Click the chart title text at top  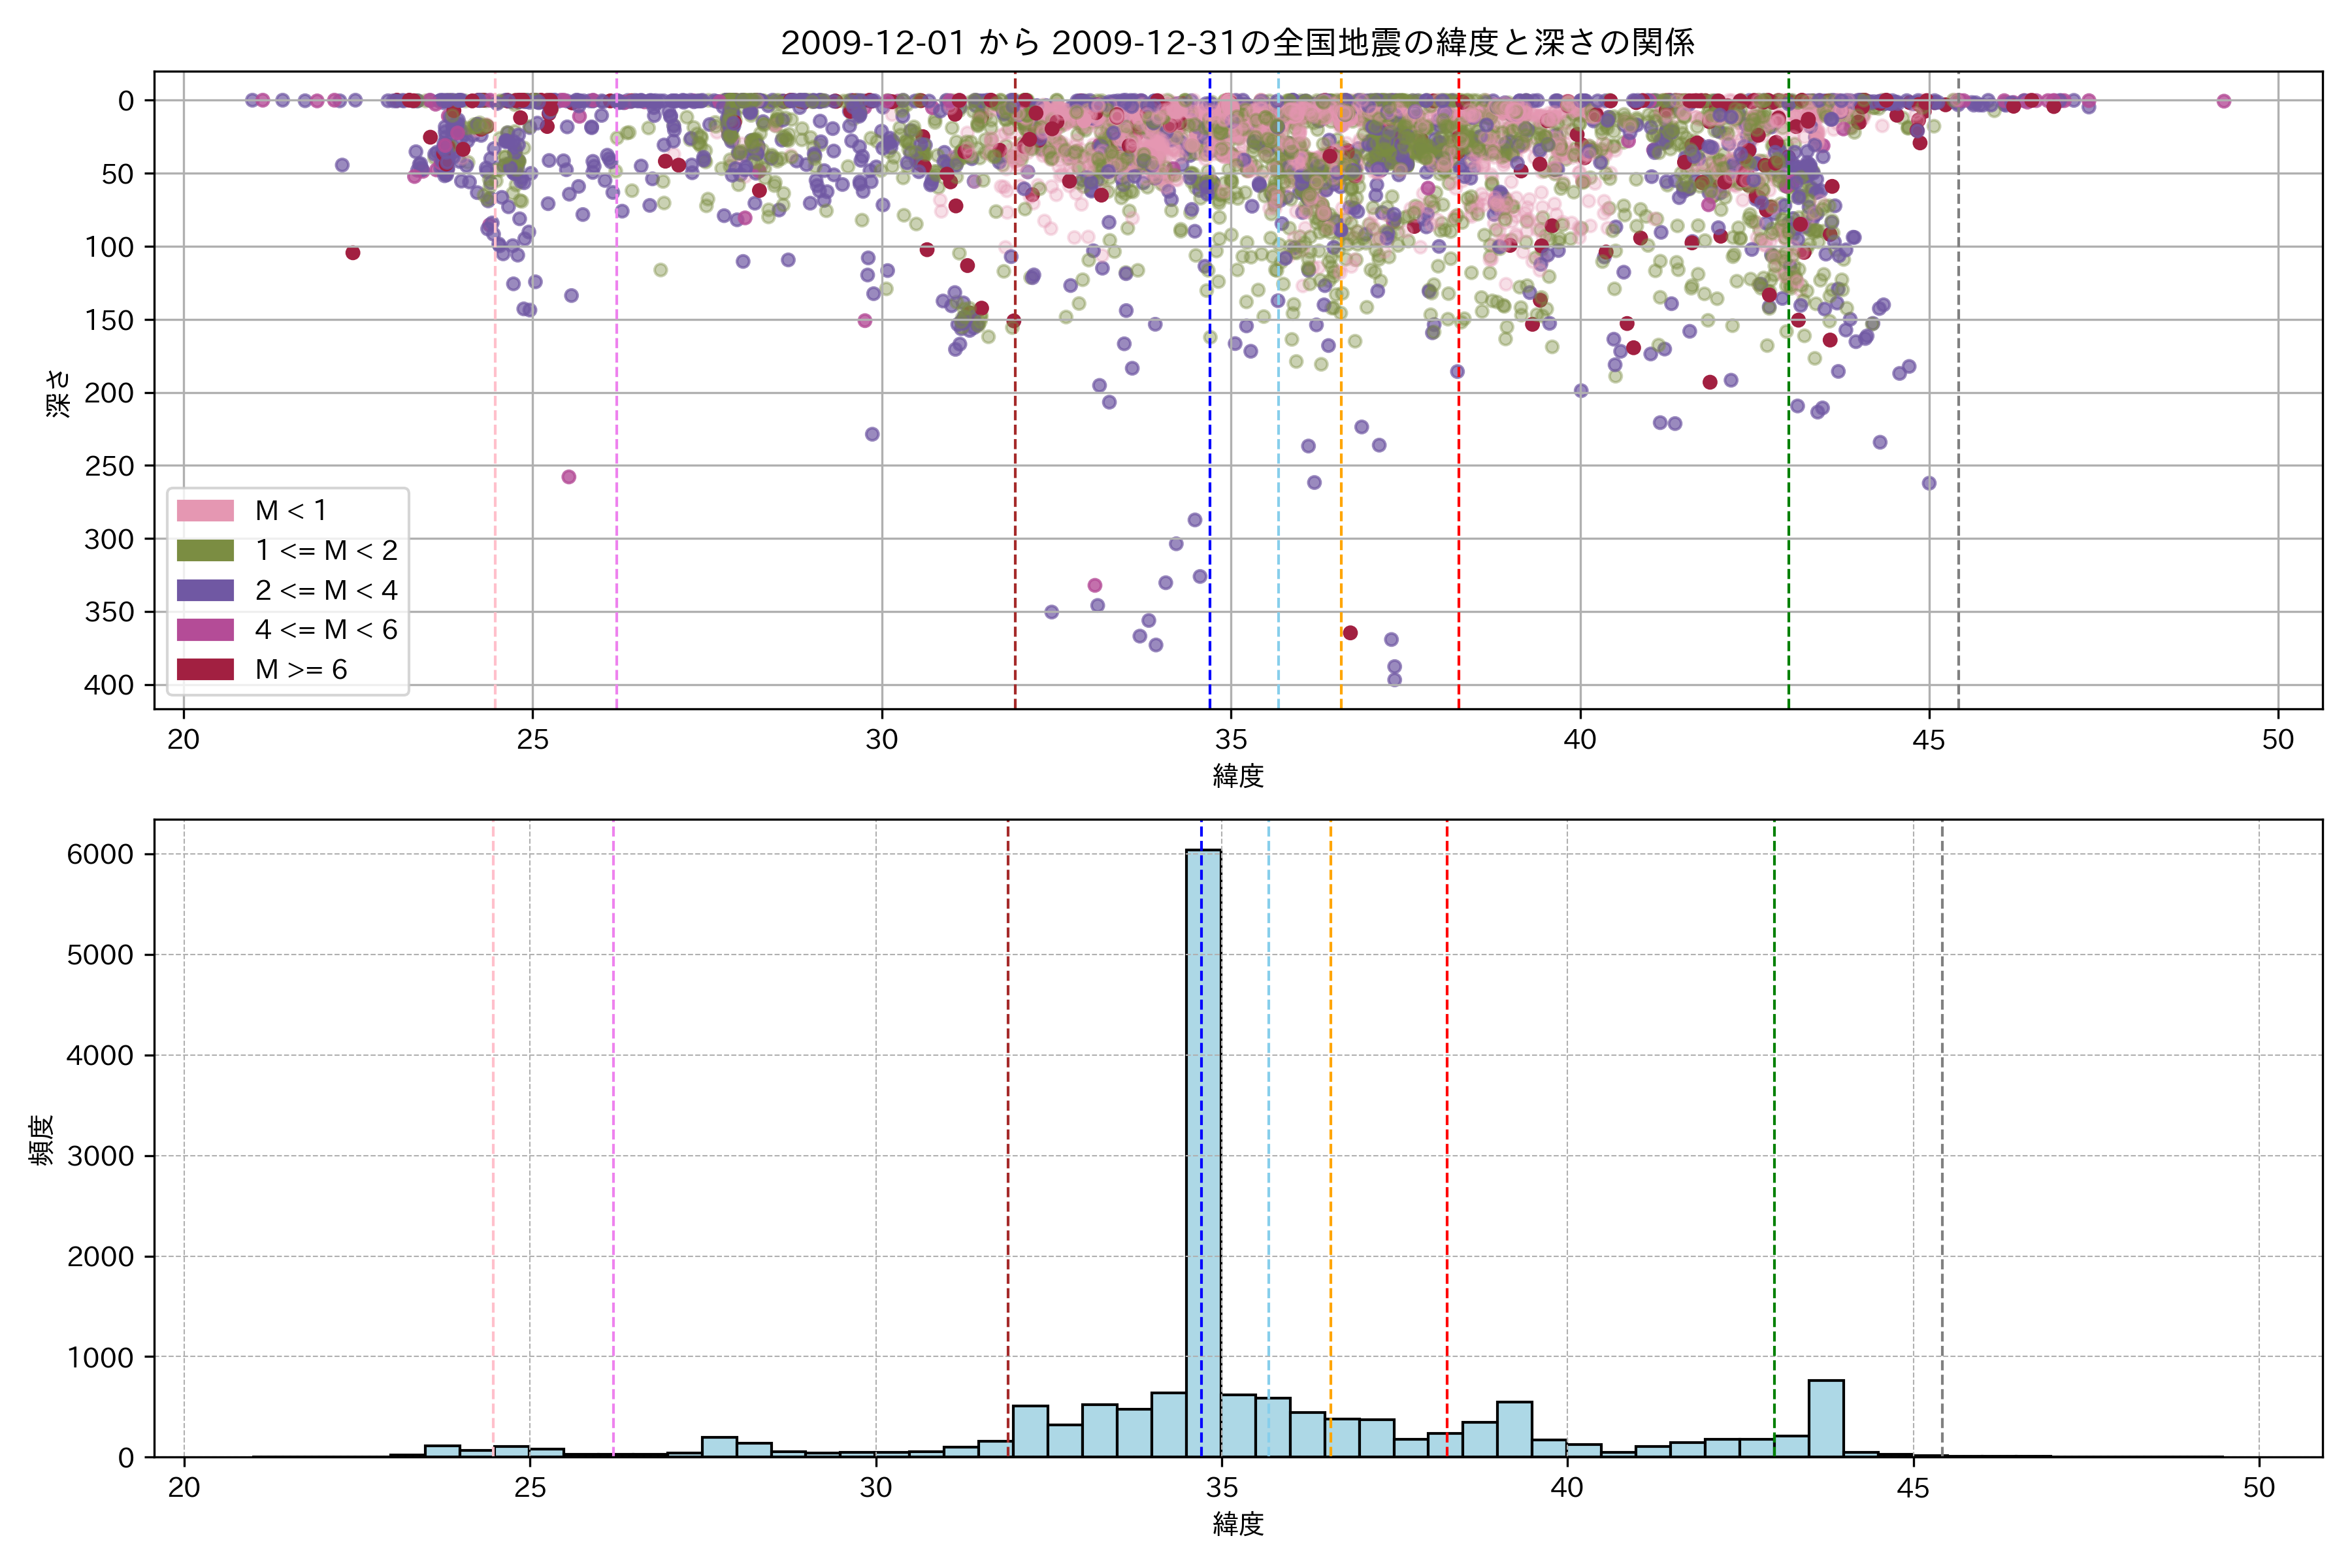pyautogui.click(x=1237, y=43)
